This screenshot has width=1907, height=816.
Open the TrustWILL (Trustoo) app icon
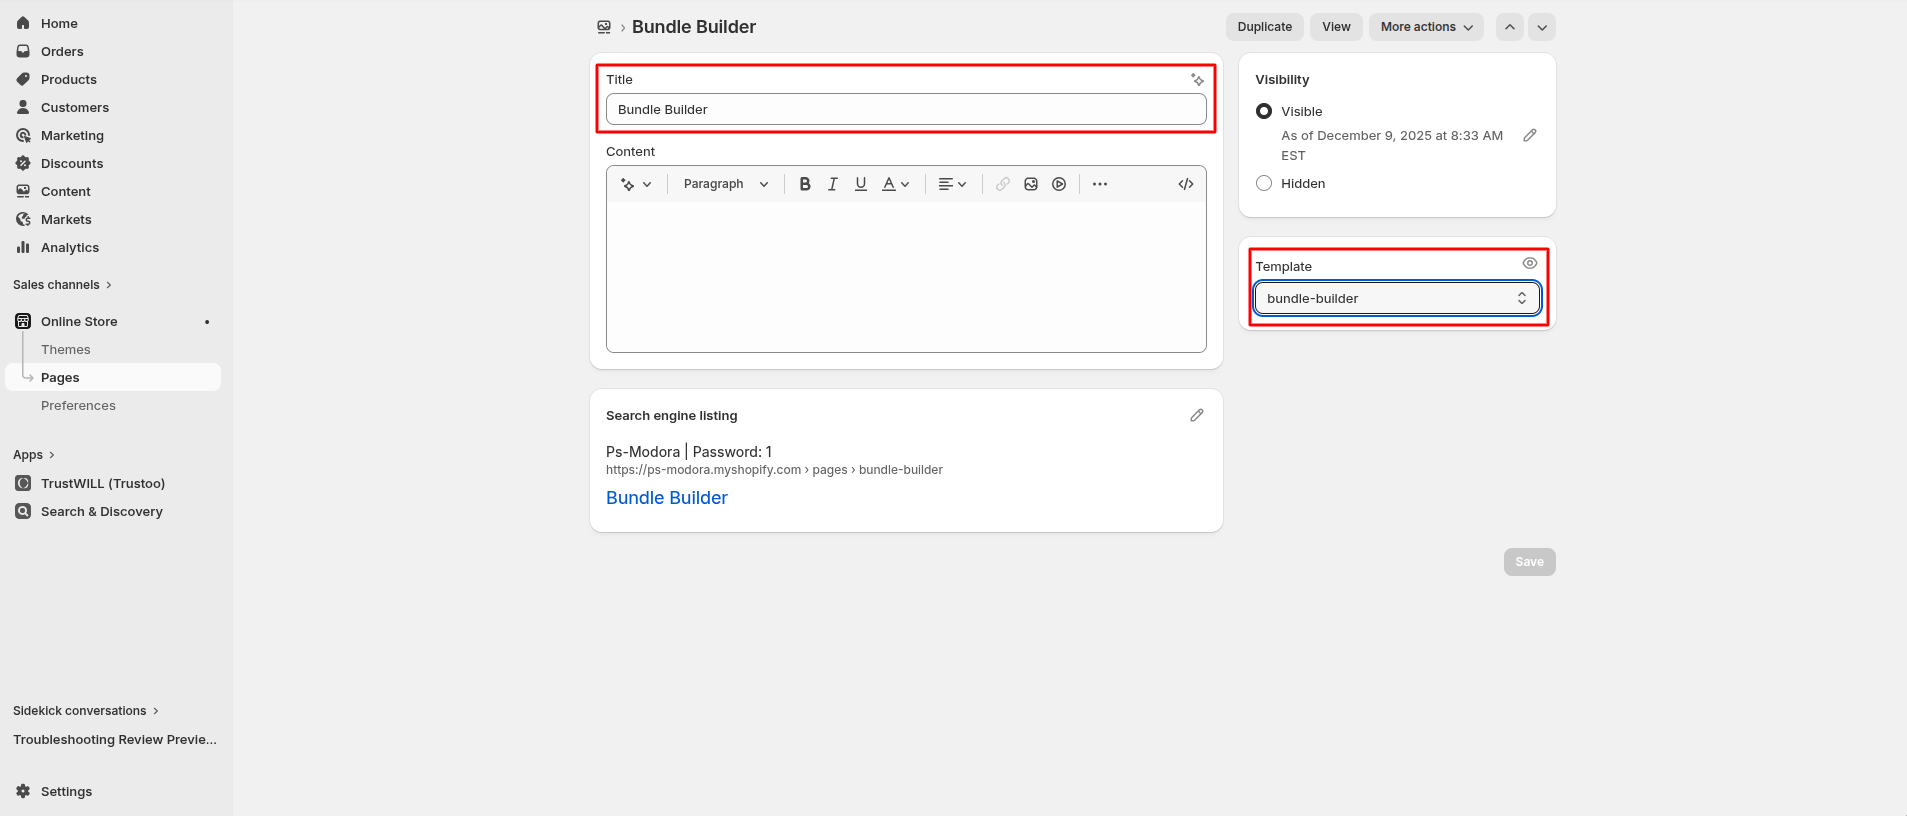(23, 483)
